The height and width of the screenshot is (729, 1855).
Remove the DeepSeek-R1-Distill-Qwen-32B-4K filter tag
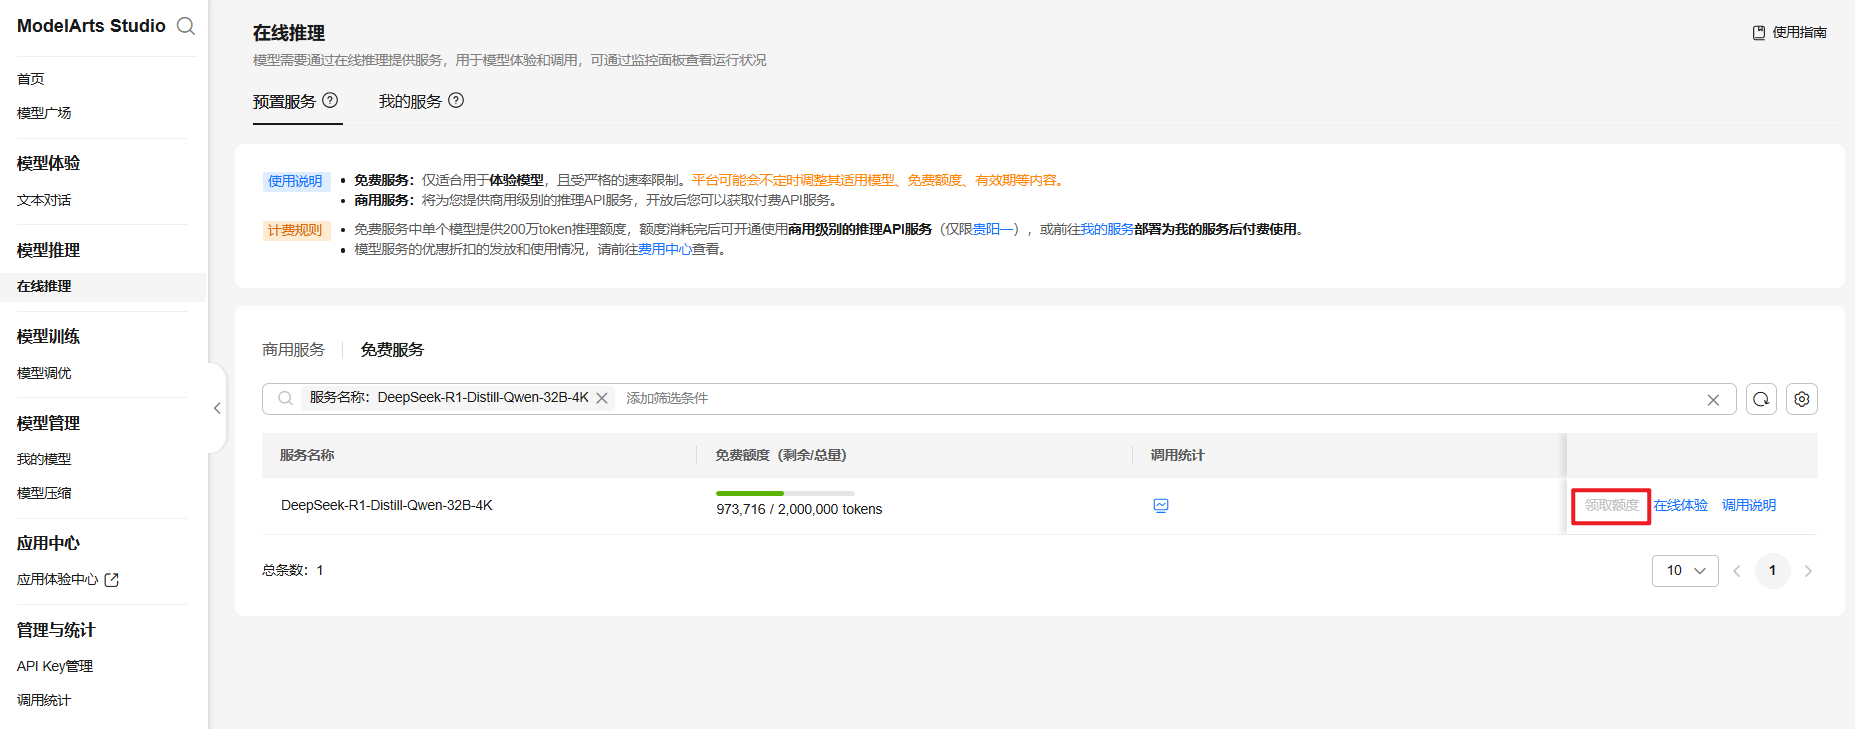coord(602,398)
